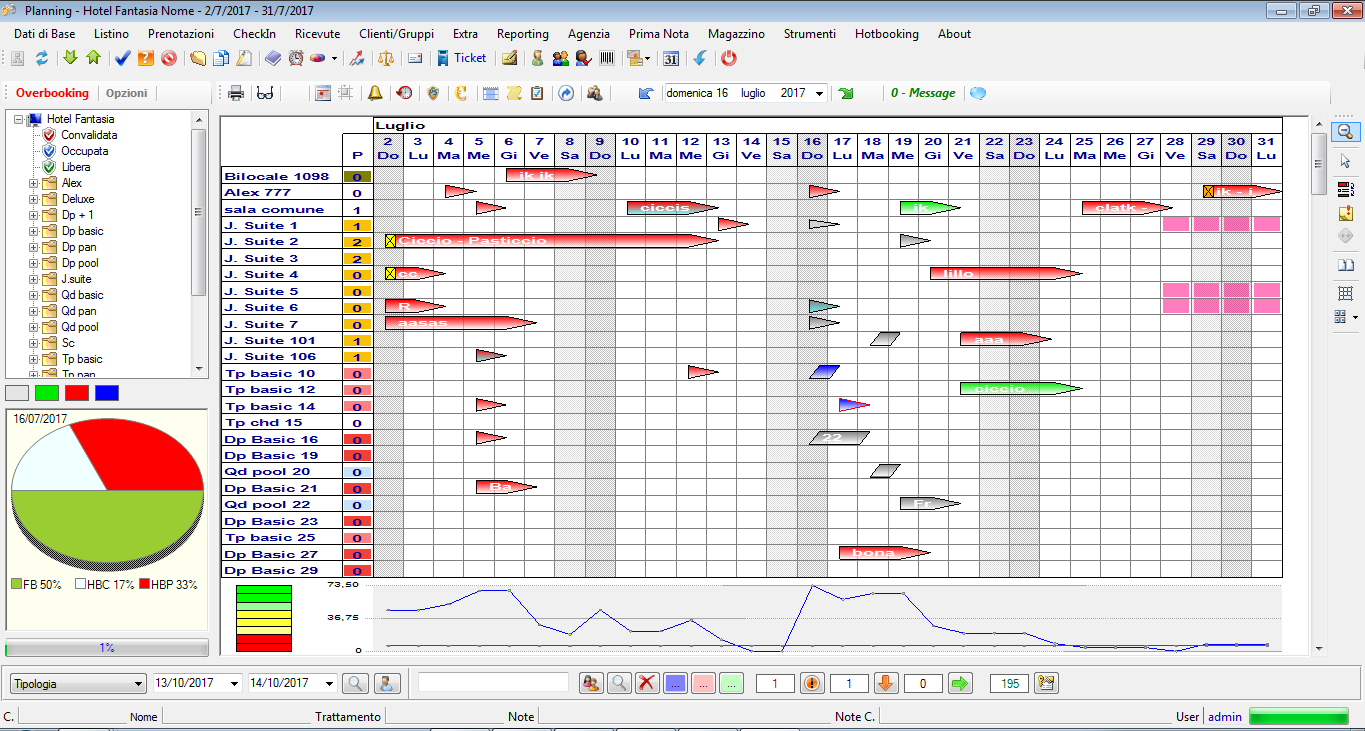This screenshot has width=1365, height=731.
Task: Open the Listino menu
Action: tap(111, 33)
